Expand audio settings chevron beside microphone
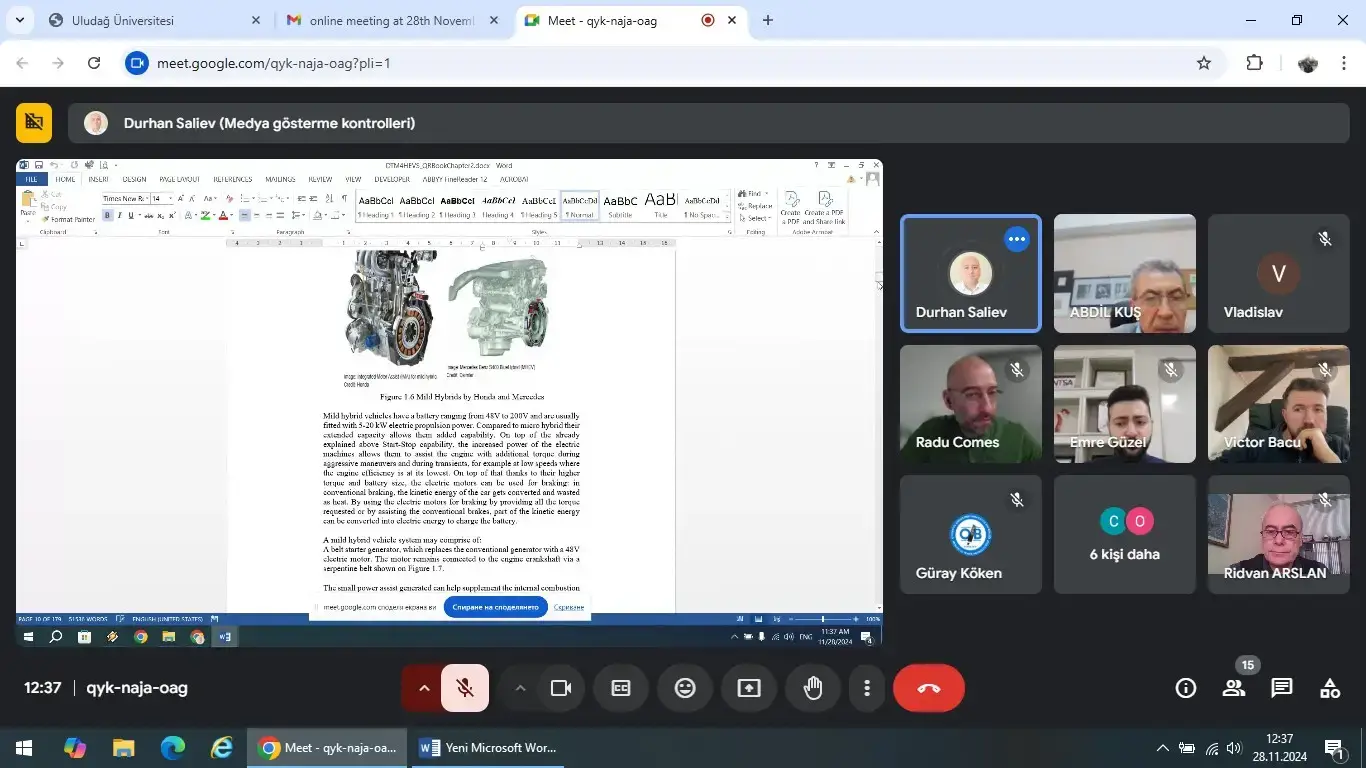This screenshot has height=768, width=1366. click(424, 688)
